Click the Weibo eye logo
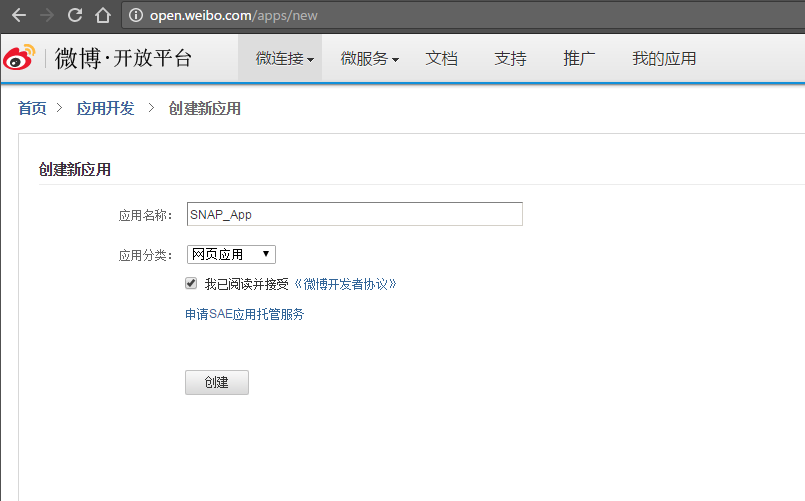Screen dimensions: 805x501 20,57
